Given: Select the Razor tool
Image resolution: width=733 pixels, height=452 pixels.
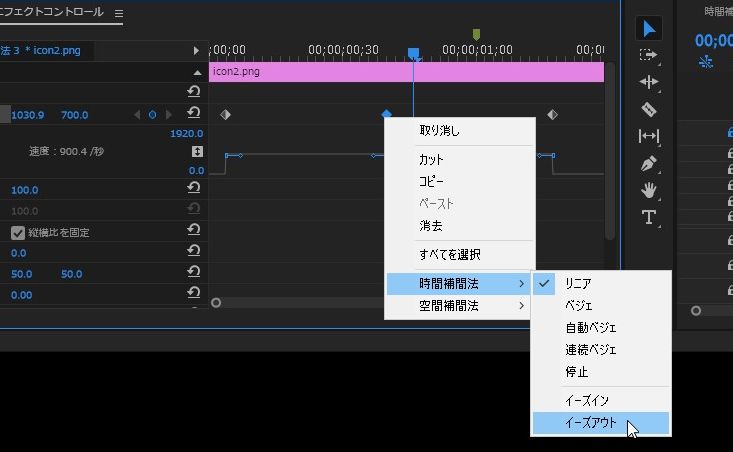Looking at the screenshot, I should (648, 109).
